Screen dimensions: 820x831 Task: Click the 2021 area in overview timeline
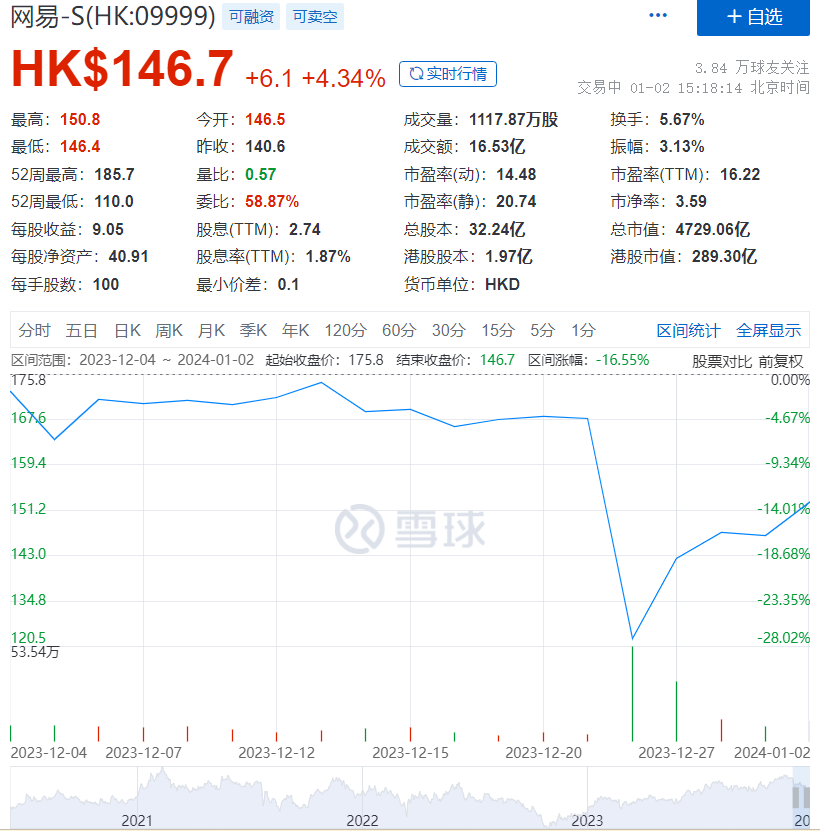[137, 820]
